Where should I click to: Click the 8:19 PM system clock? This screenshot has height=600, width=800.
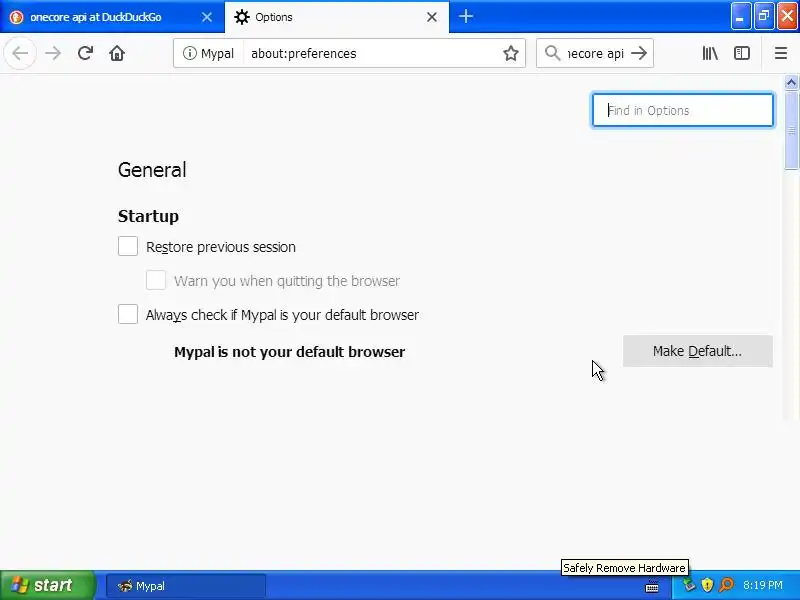(x=763, y=585)
